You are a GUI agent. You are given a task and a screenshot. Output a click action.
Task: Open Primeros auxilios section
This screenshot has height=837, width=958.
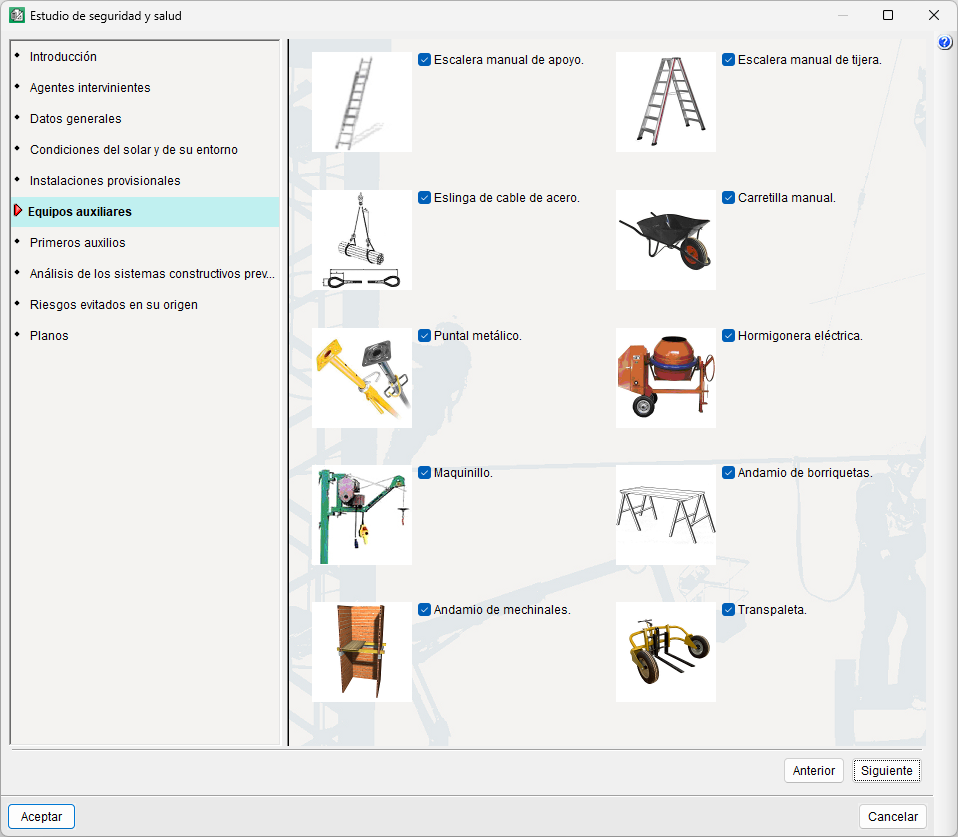pyautogui.click(x=145, y=243)
